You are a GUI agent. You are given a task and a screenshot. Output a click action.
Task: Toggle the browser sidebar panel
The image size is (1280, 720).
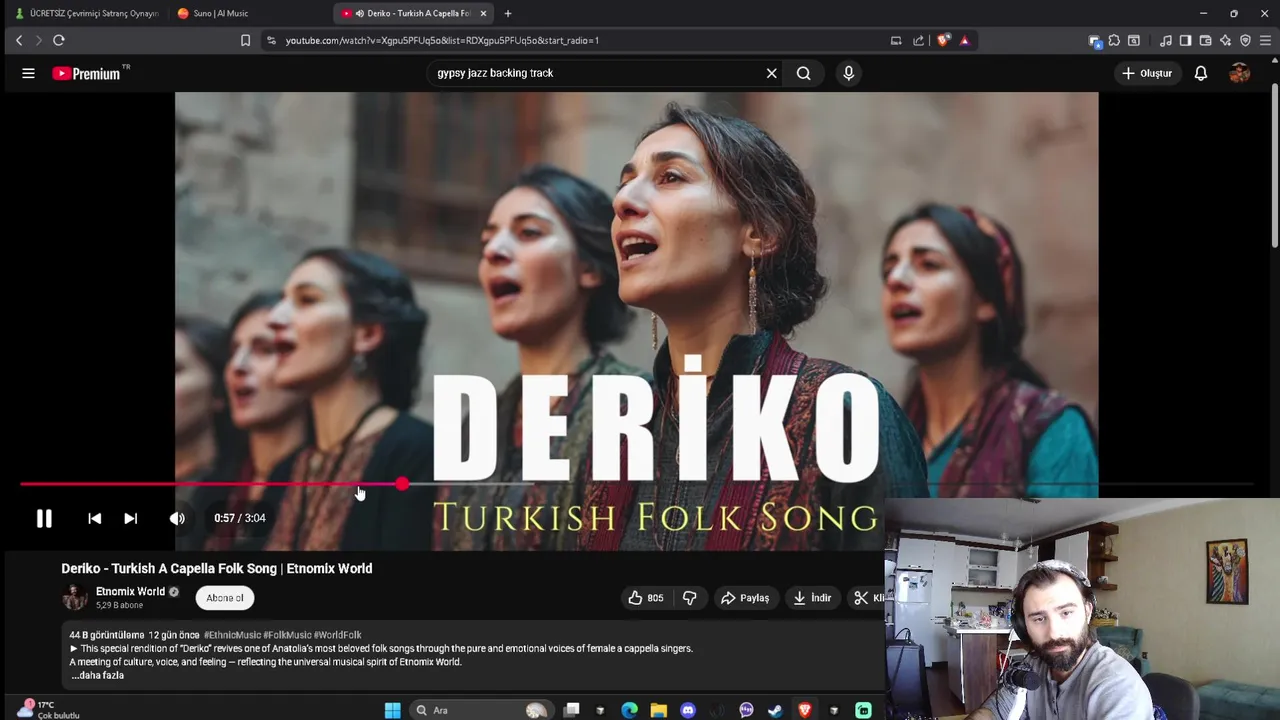point(1185,40)
